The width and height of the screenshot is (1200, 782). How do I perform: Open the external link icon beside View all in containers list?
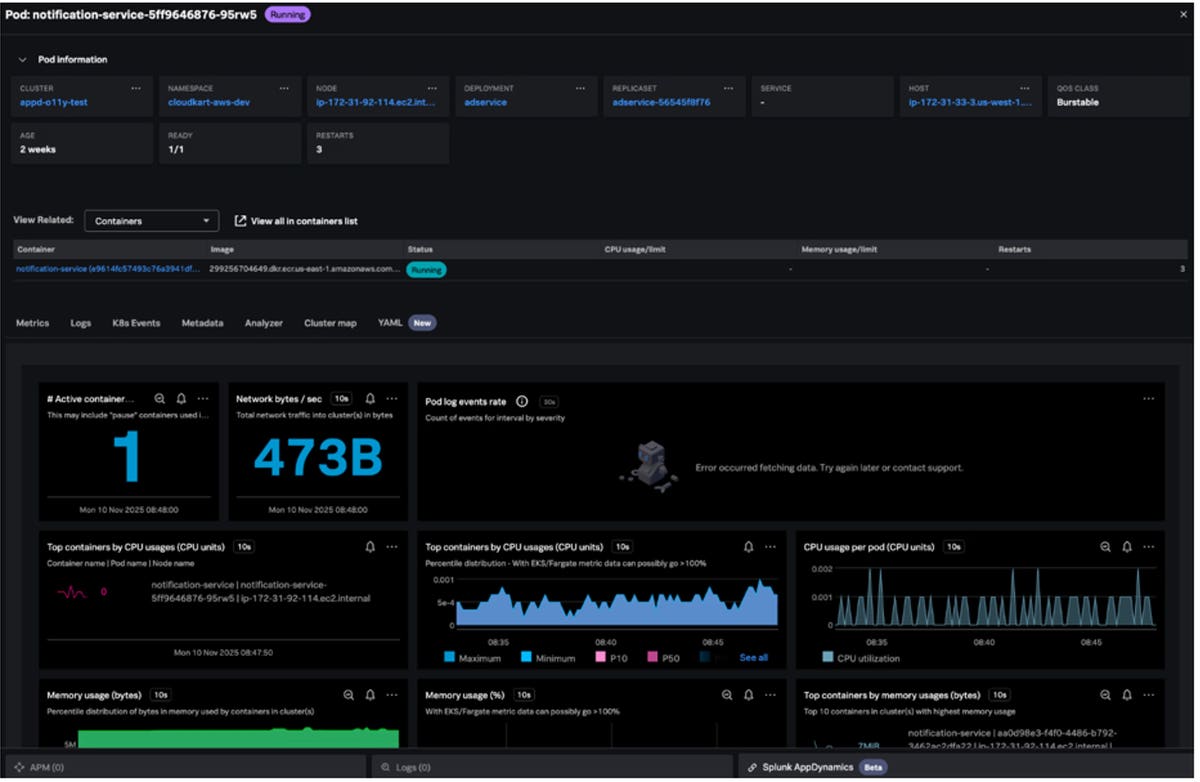[240, 220]
